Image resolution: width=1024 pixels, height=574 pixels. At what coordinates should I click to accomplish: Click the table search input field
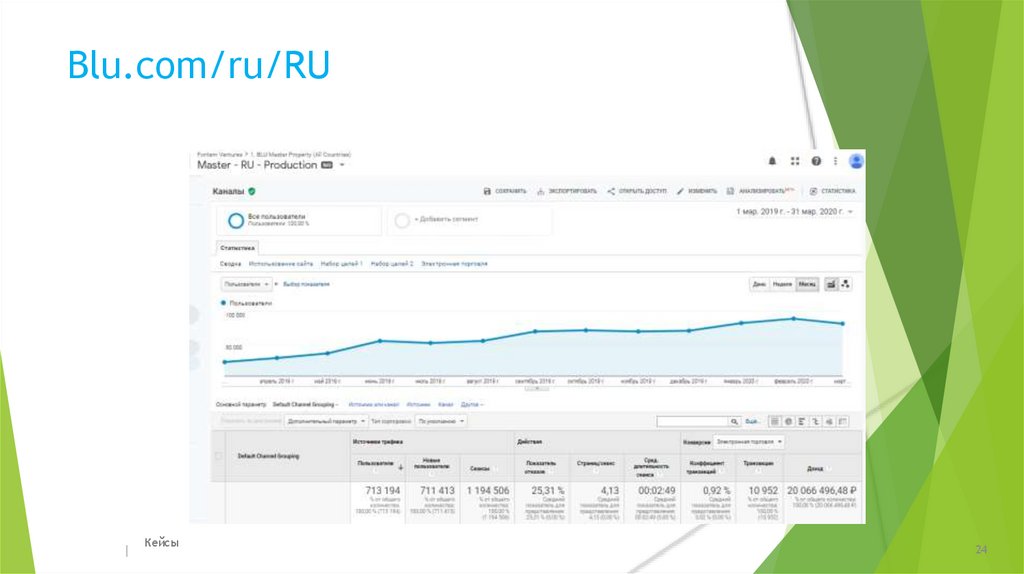tap(692, 422)
